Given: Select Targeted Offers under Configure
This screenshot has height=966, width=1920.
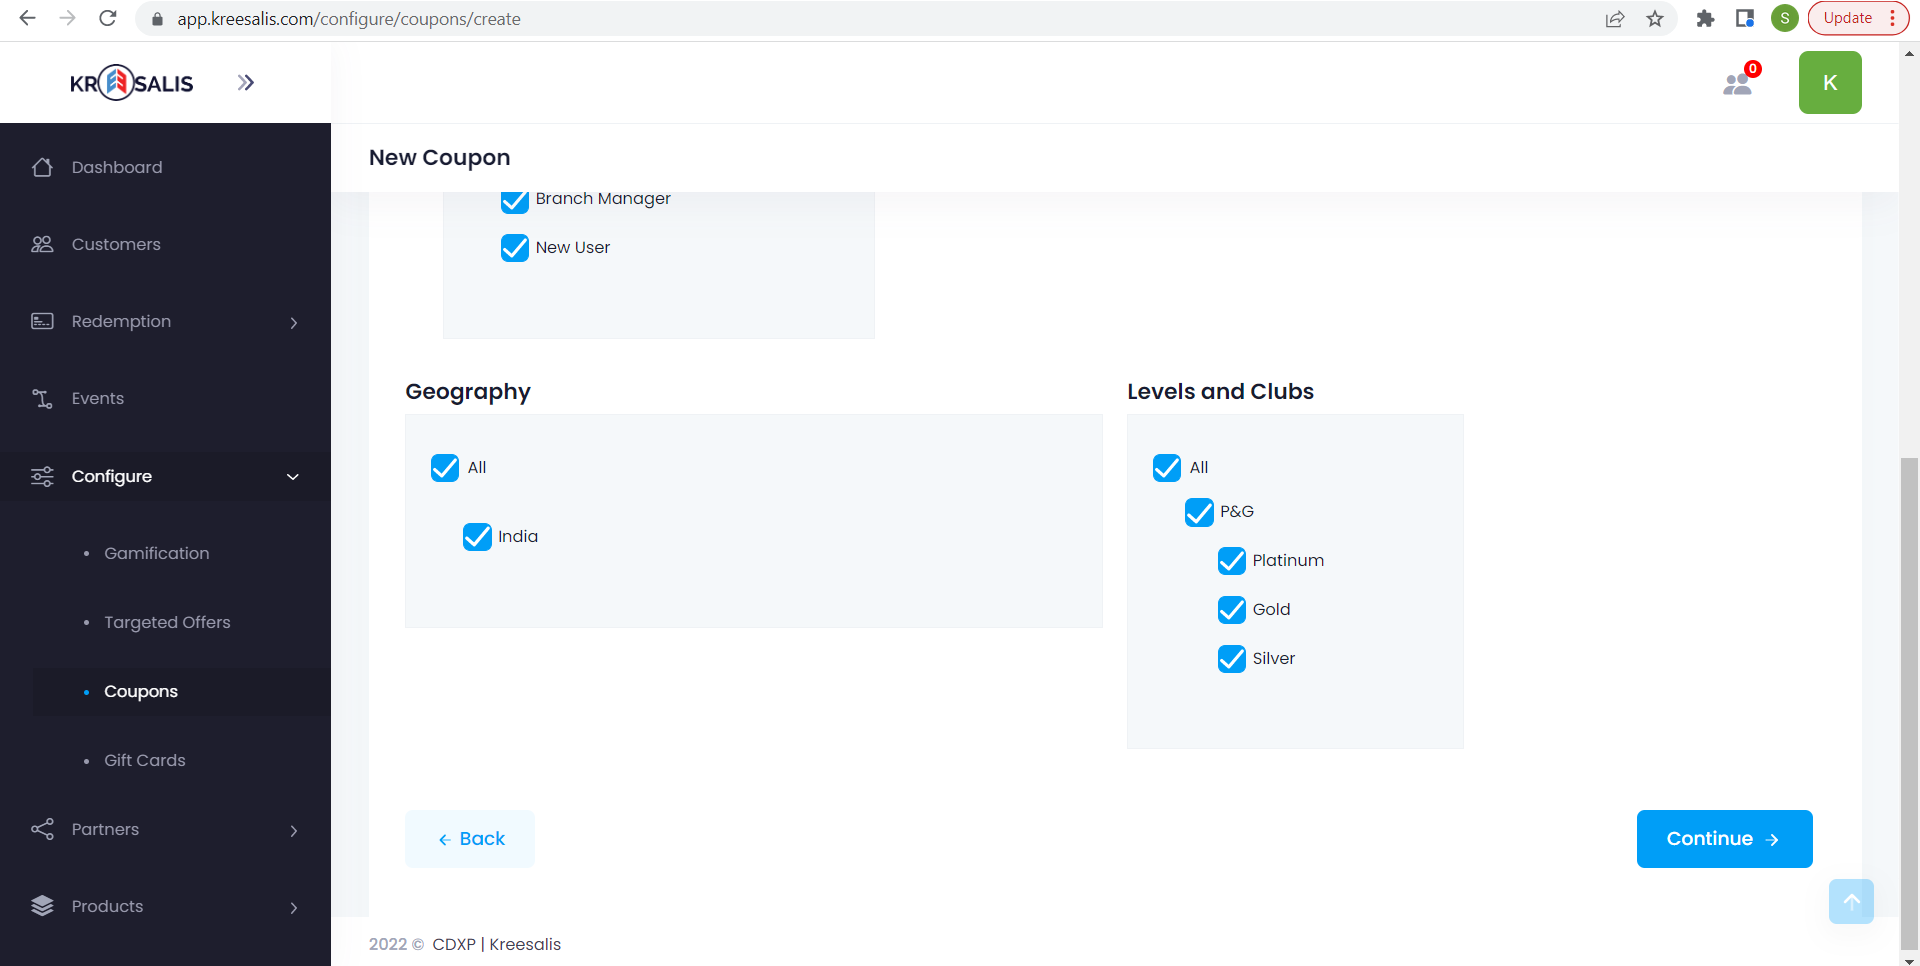Looking at the screenshot, I should 167,622.
